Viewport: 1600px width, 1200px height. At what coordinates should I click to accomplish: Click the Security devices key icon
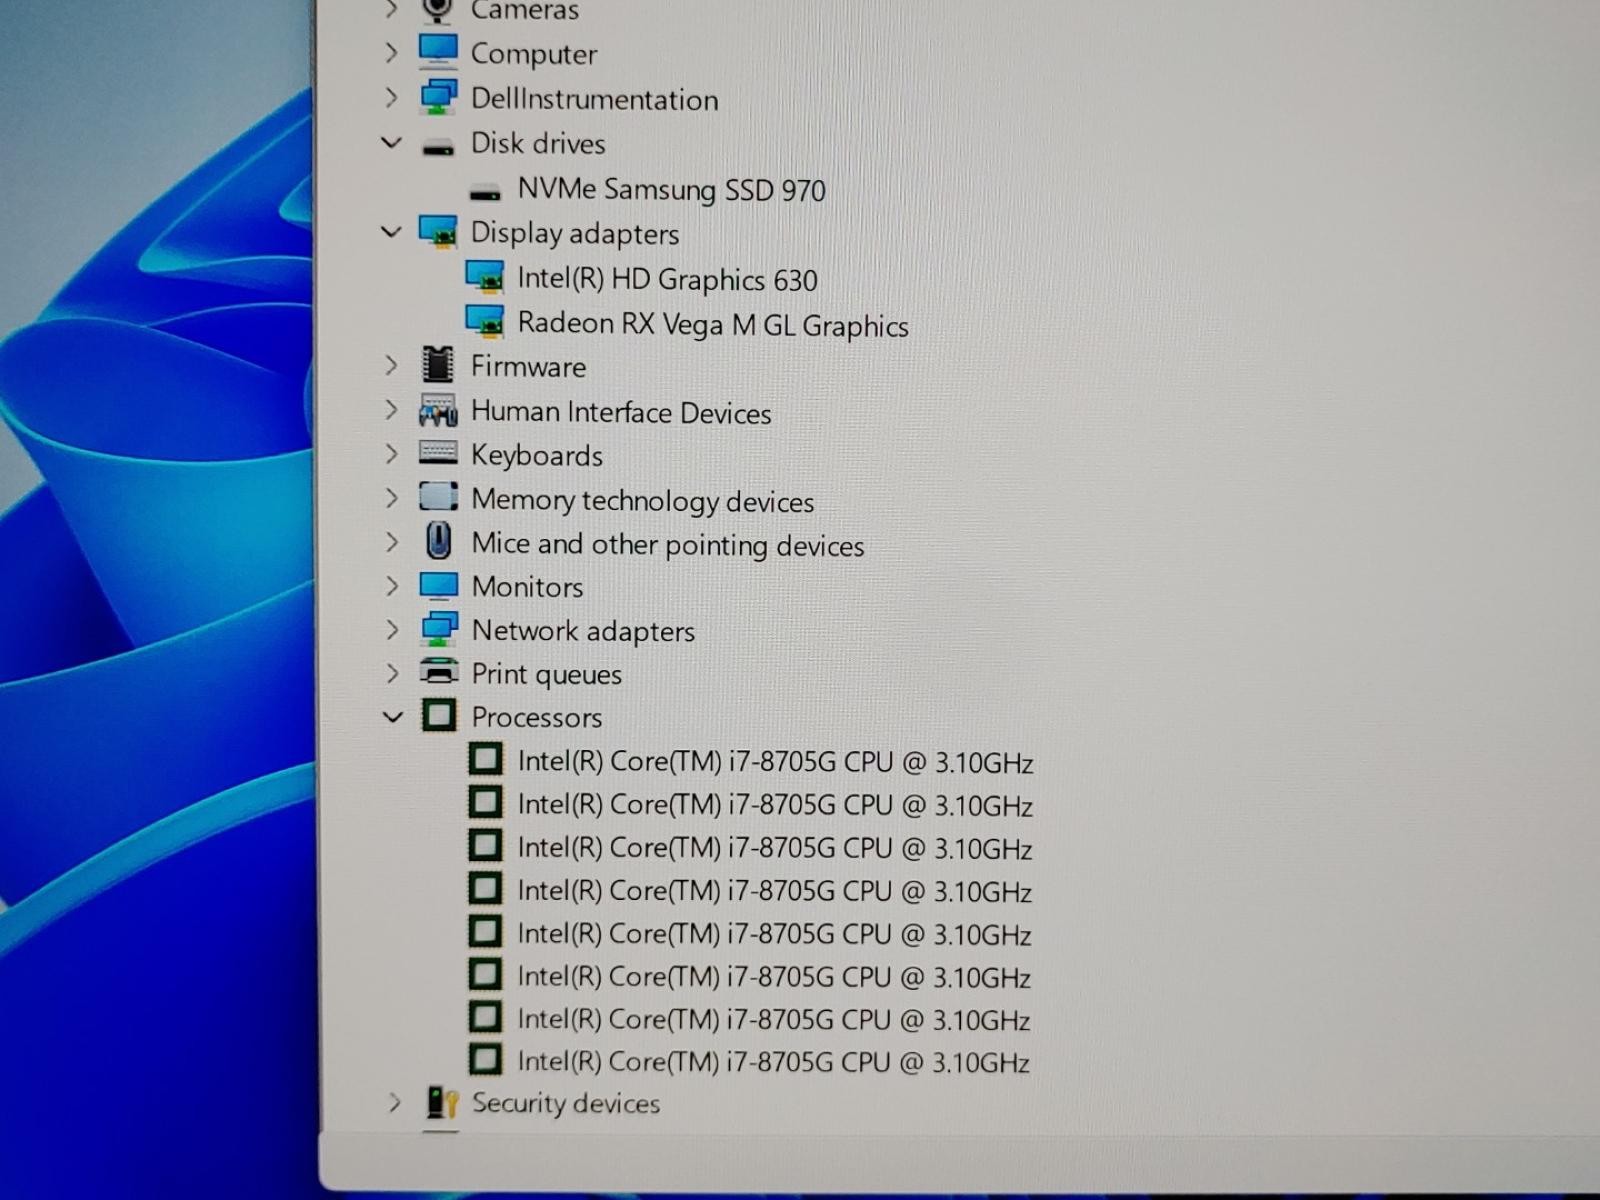pos(441,1102)
